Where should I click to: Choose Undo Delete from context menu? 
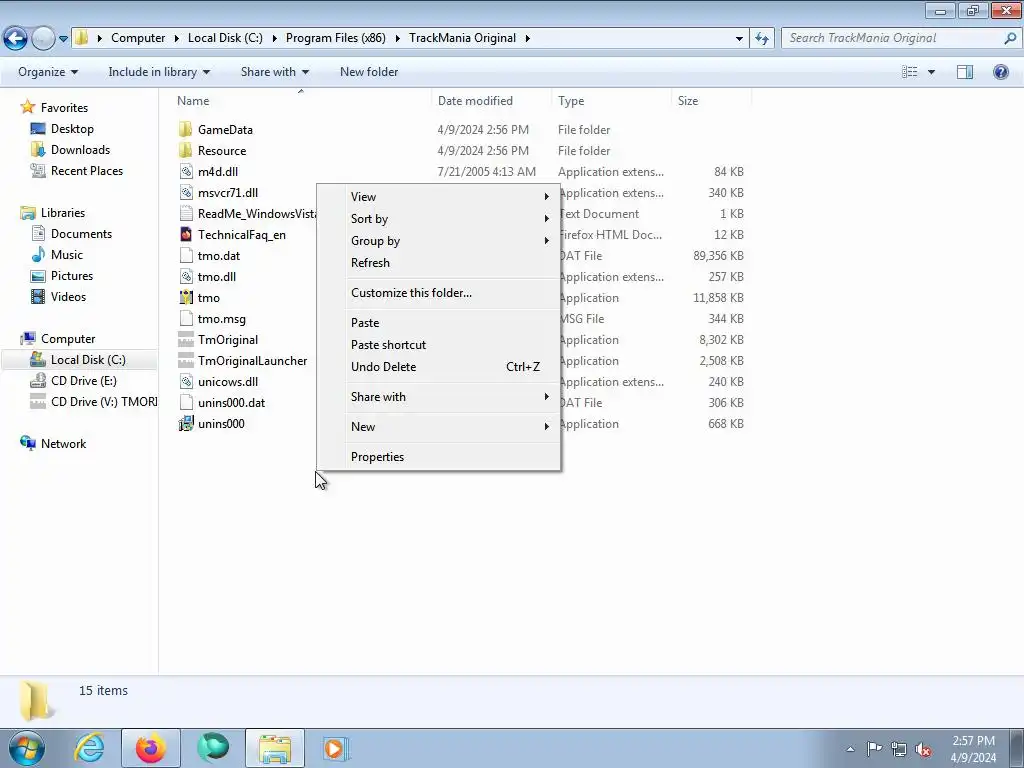tap(451, 367)
